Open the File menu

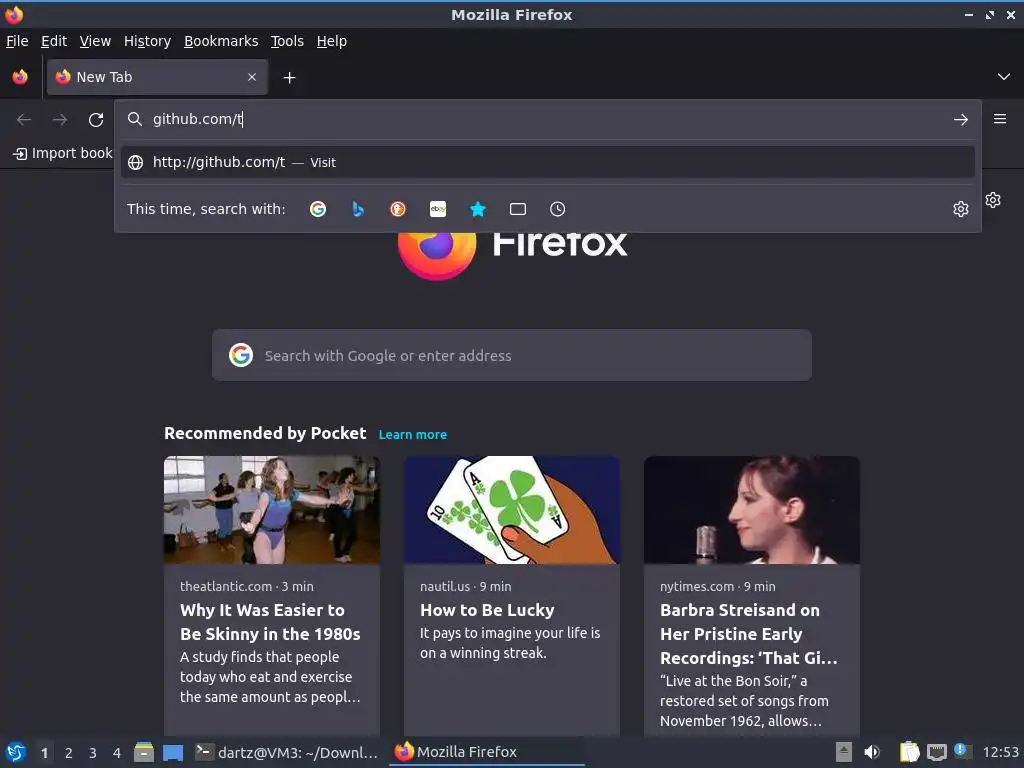(x=17, y=41)
